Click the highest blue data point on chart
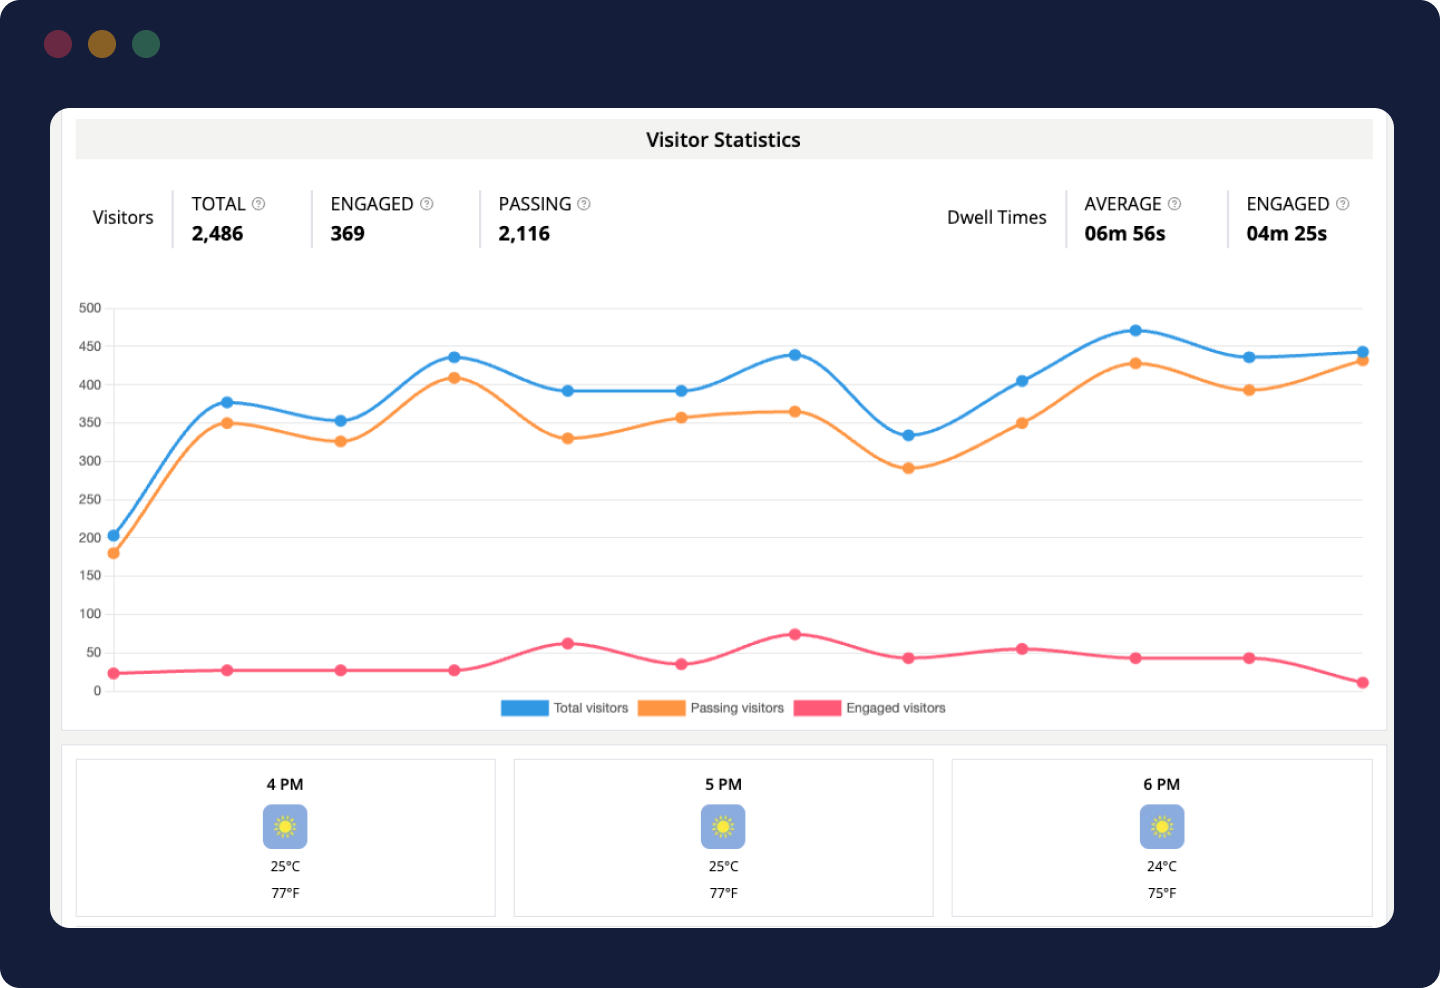 [x=1136, y=330]
